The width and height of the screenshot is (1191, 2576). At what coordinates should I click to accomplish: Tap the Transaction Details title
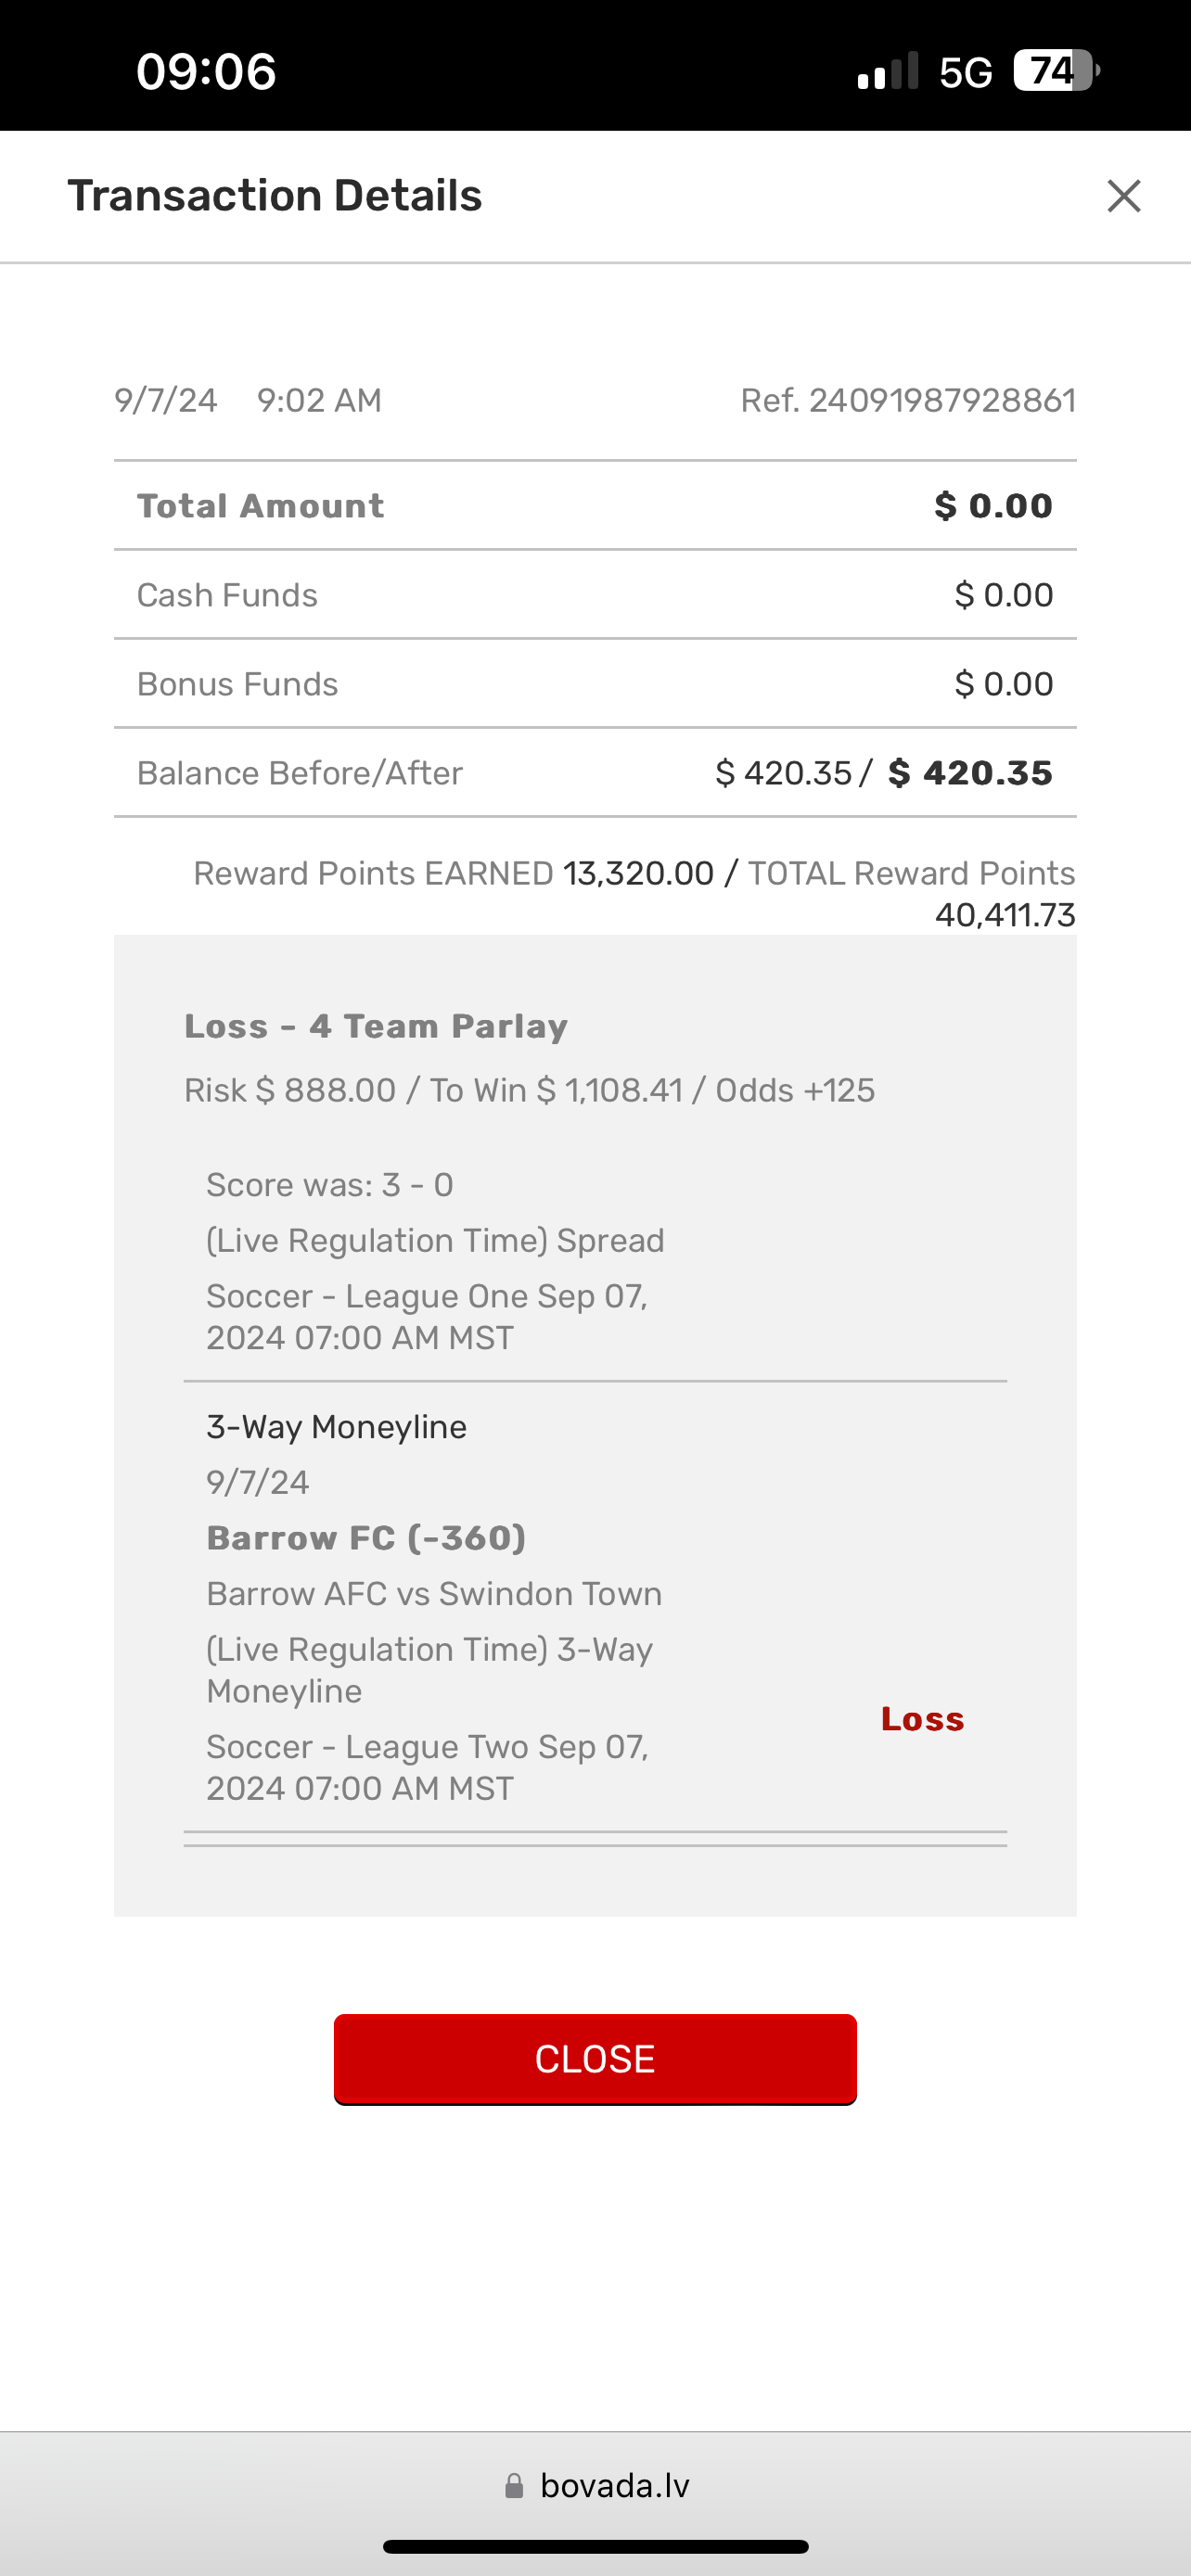[x=274, y=196]
